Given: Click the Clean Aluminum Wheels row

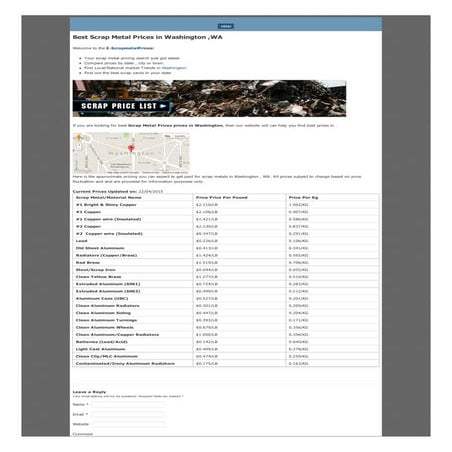Looking at the screenshot, I should [x=226, y=328].
